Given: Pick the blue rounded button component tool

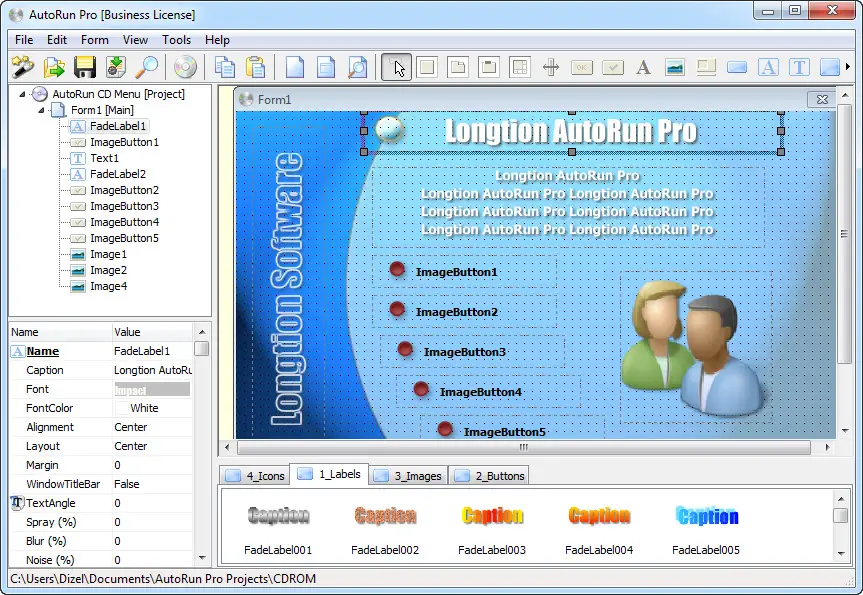Looking at the screenshot, I should (x=737, y=67).
